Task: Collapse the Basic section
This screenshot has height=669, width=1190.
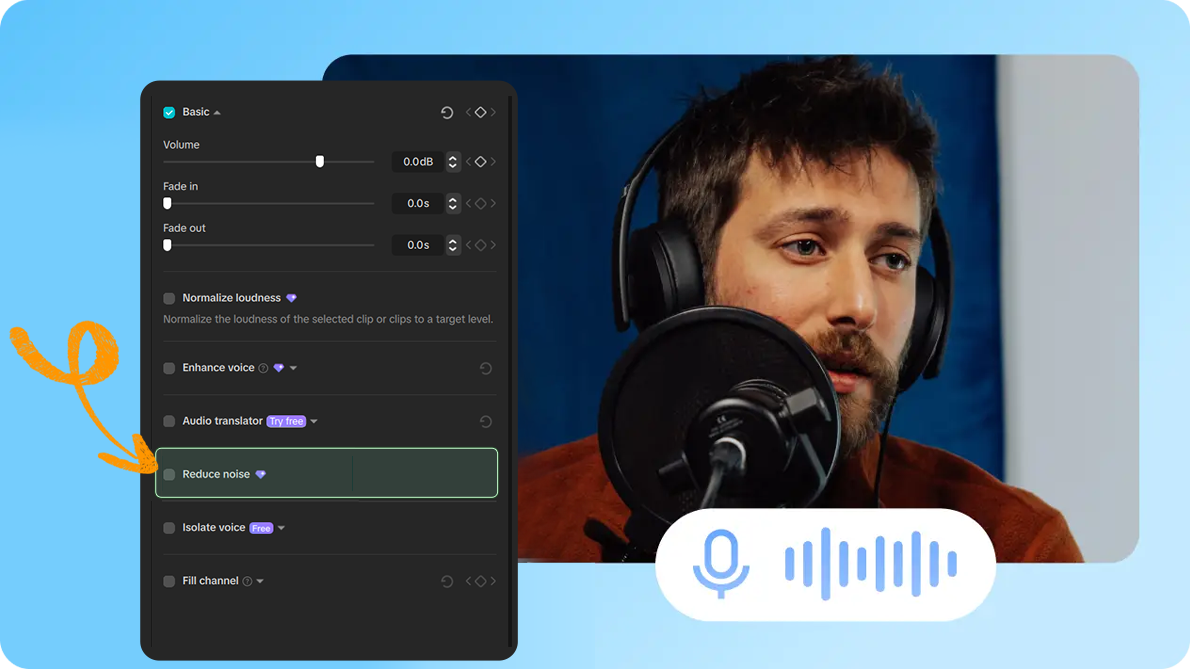Action: 217,112
